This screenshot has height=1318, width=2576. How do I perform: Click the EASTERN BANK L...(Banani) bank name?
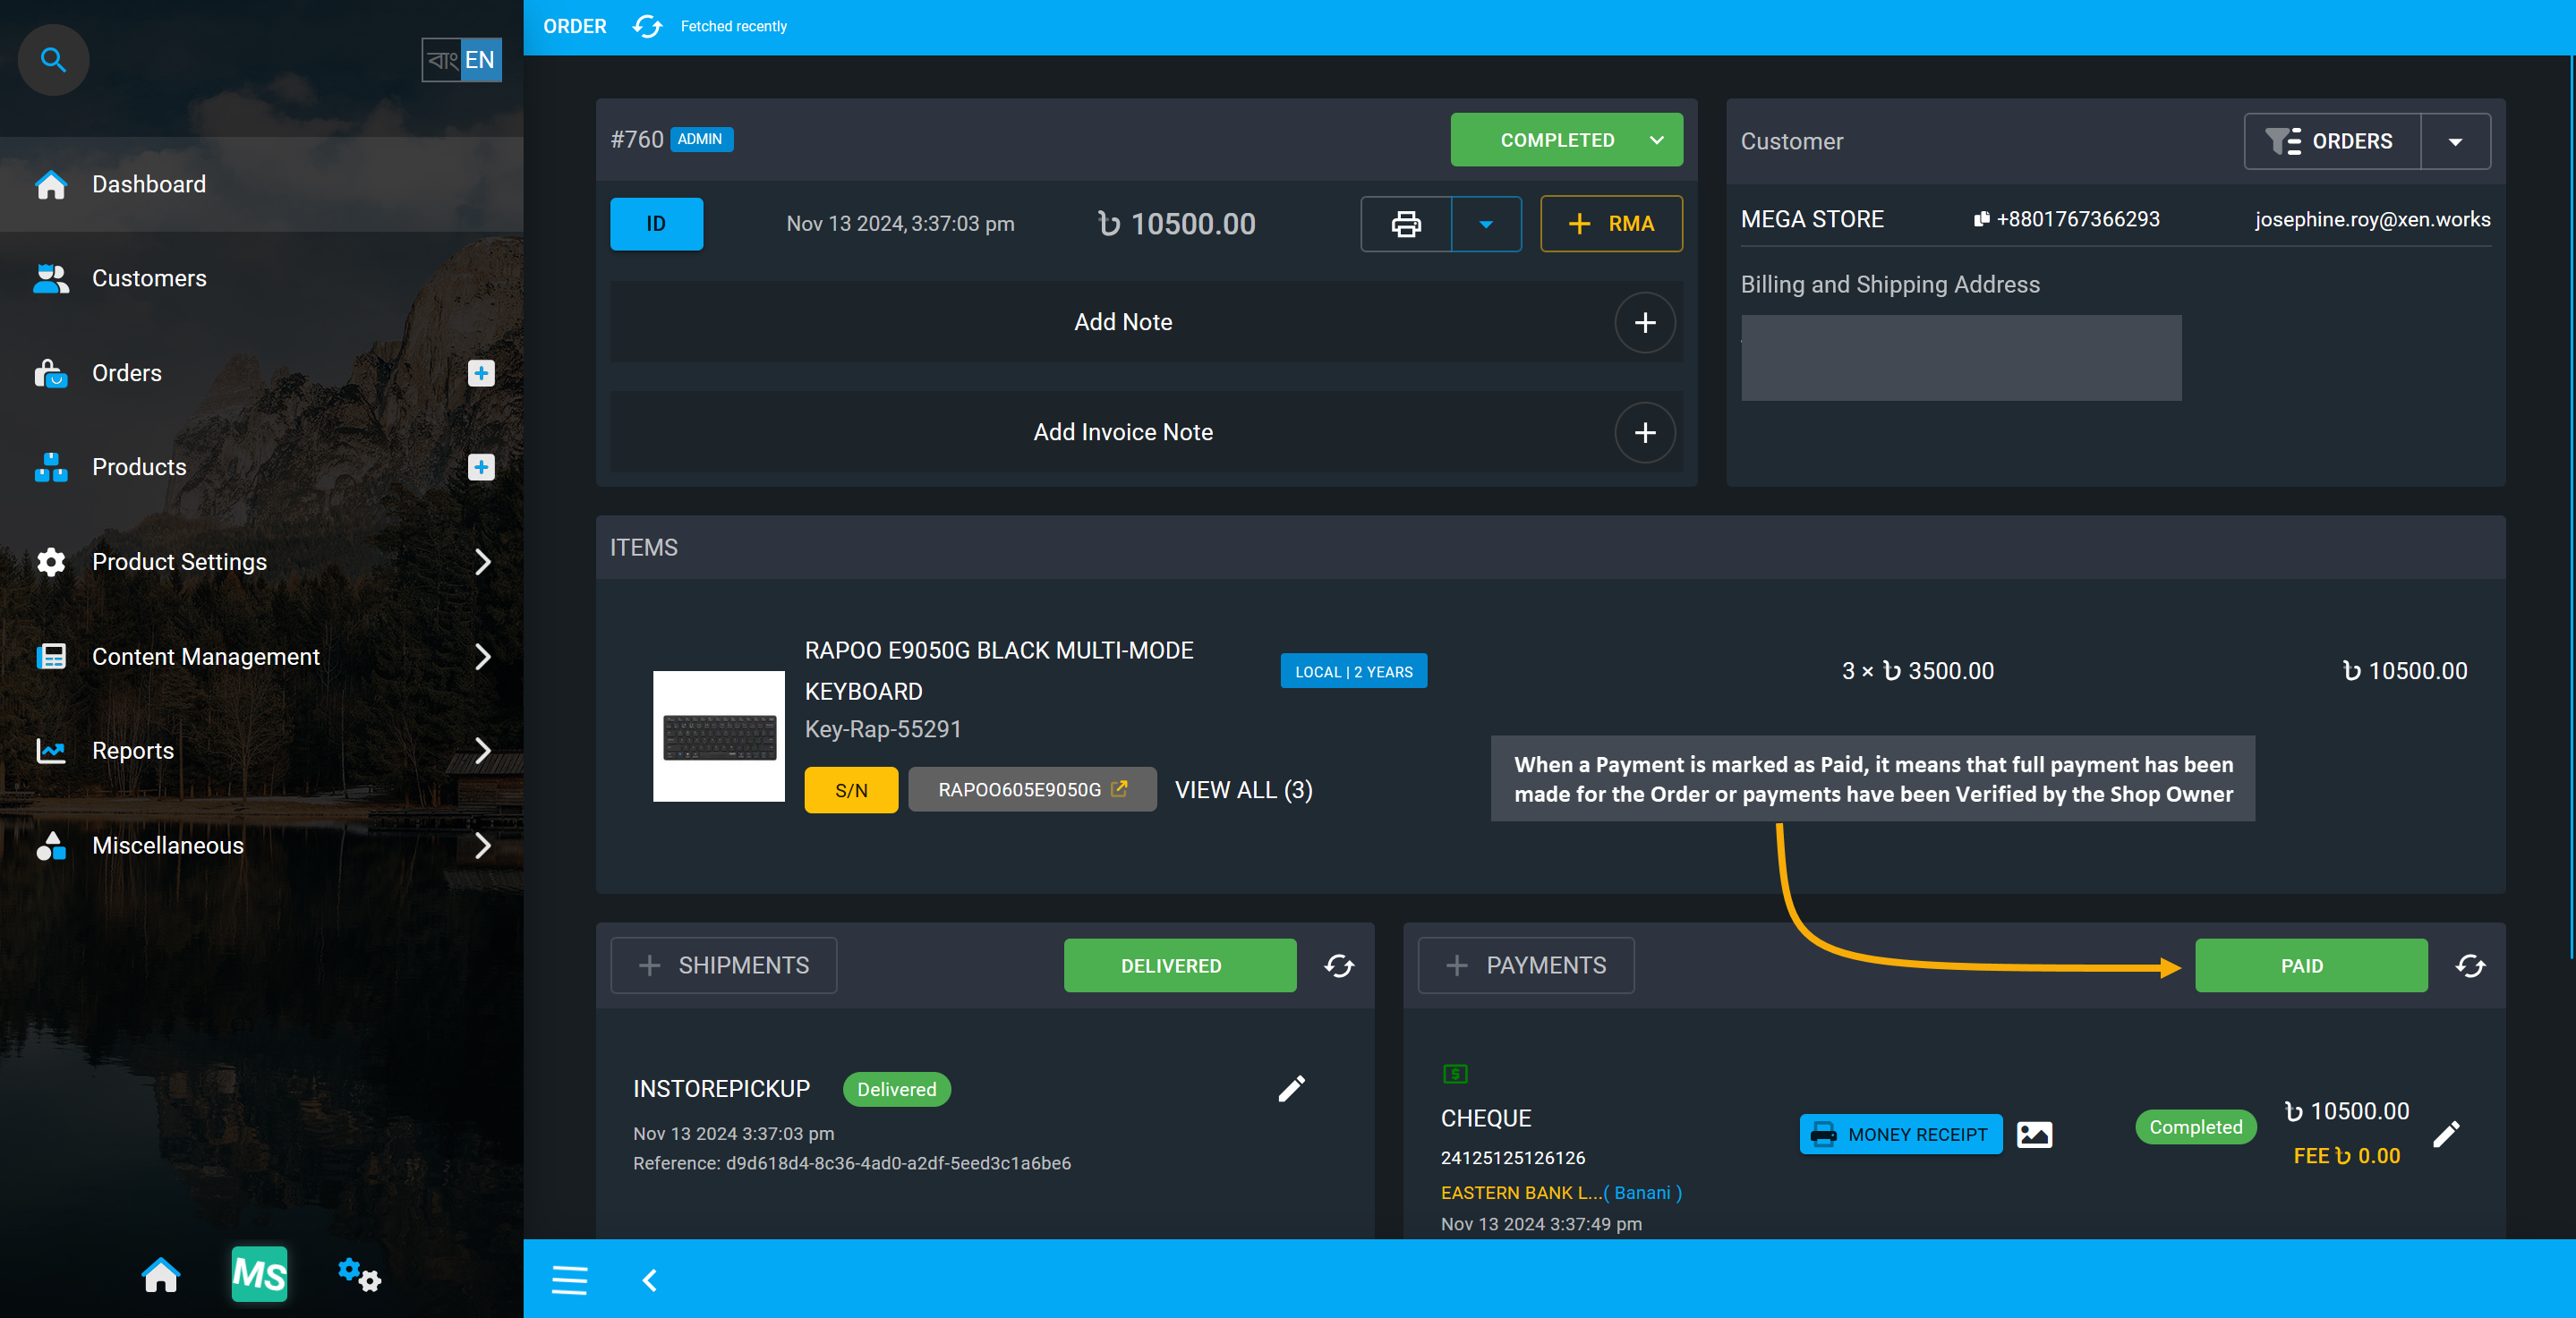(x=1558, y=1192)
